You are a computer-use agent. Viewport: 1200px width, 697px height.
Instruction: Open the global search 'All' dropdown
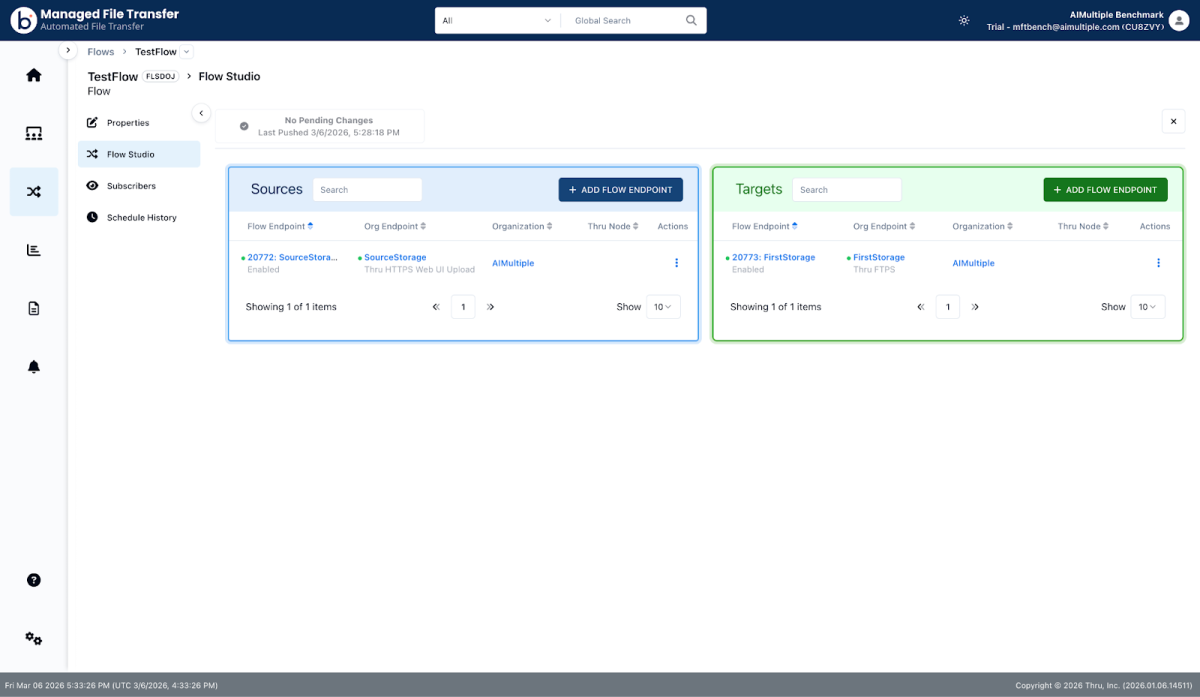pyautogui.click(x=497, y=20)
